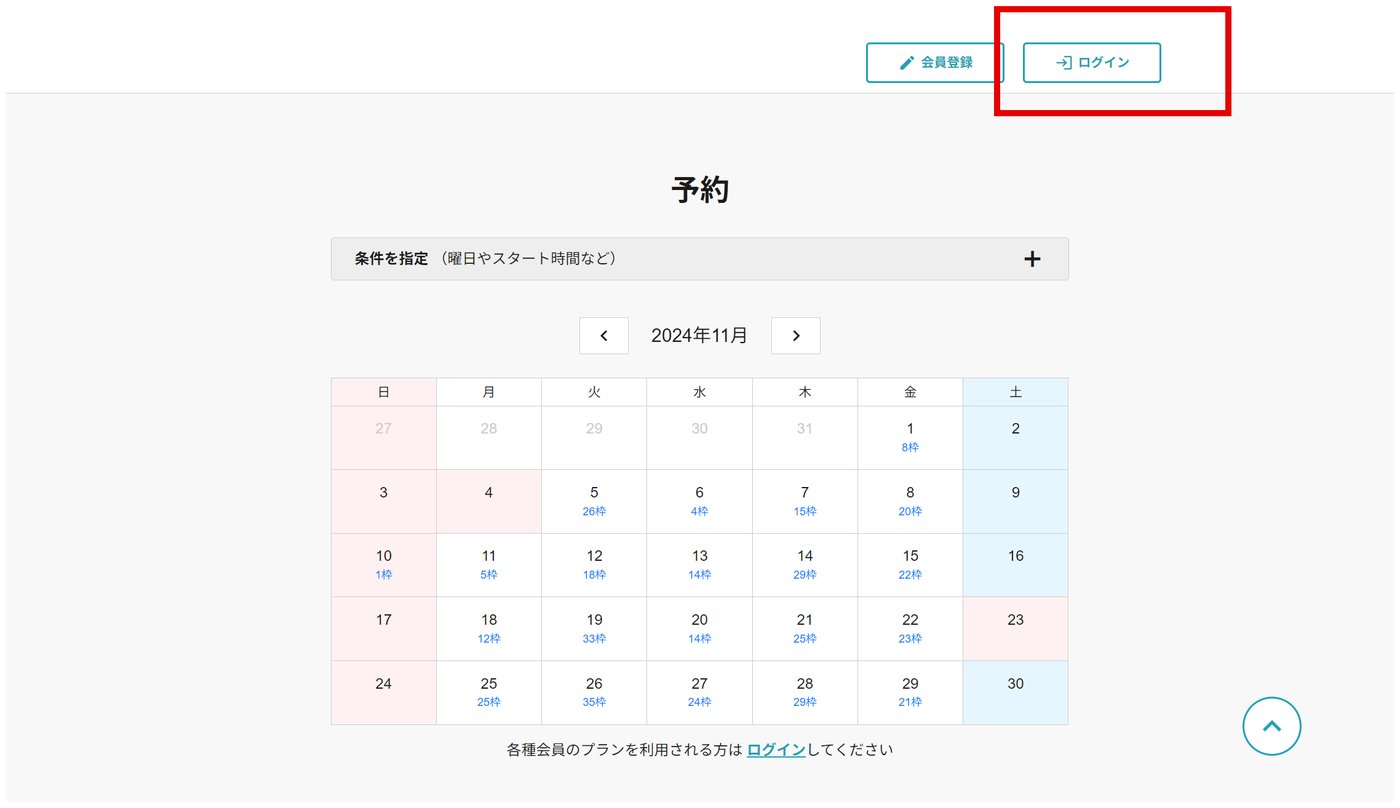
Task: Select November 20 date cell
Action: 699,629
